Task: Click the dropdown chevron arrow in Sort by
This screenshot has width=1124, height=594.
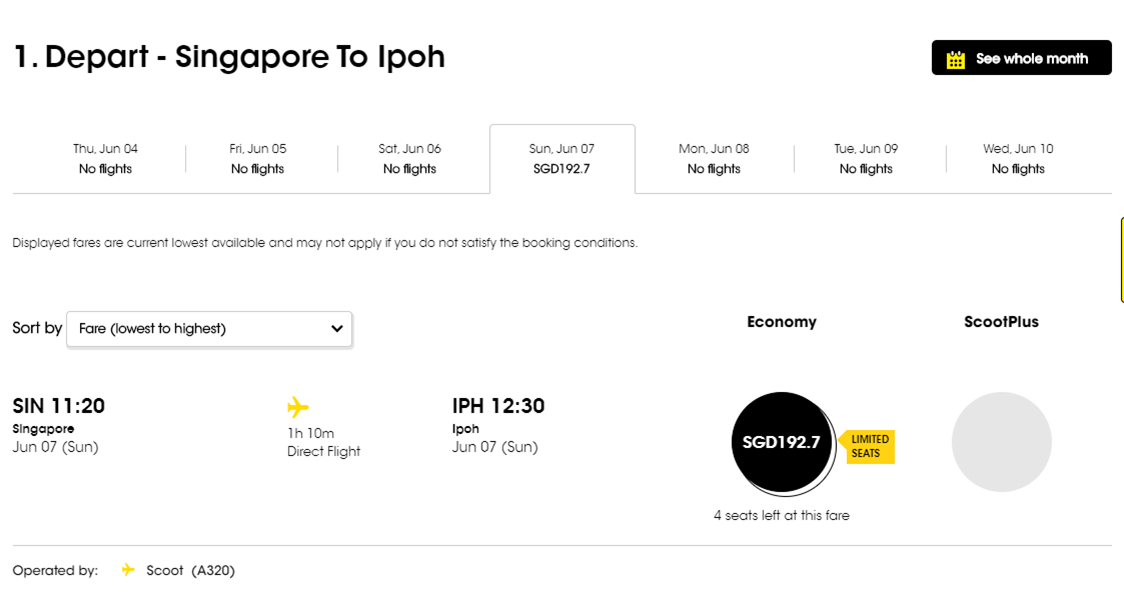Action: click(x=337, y=328)
